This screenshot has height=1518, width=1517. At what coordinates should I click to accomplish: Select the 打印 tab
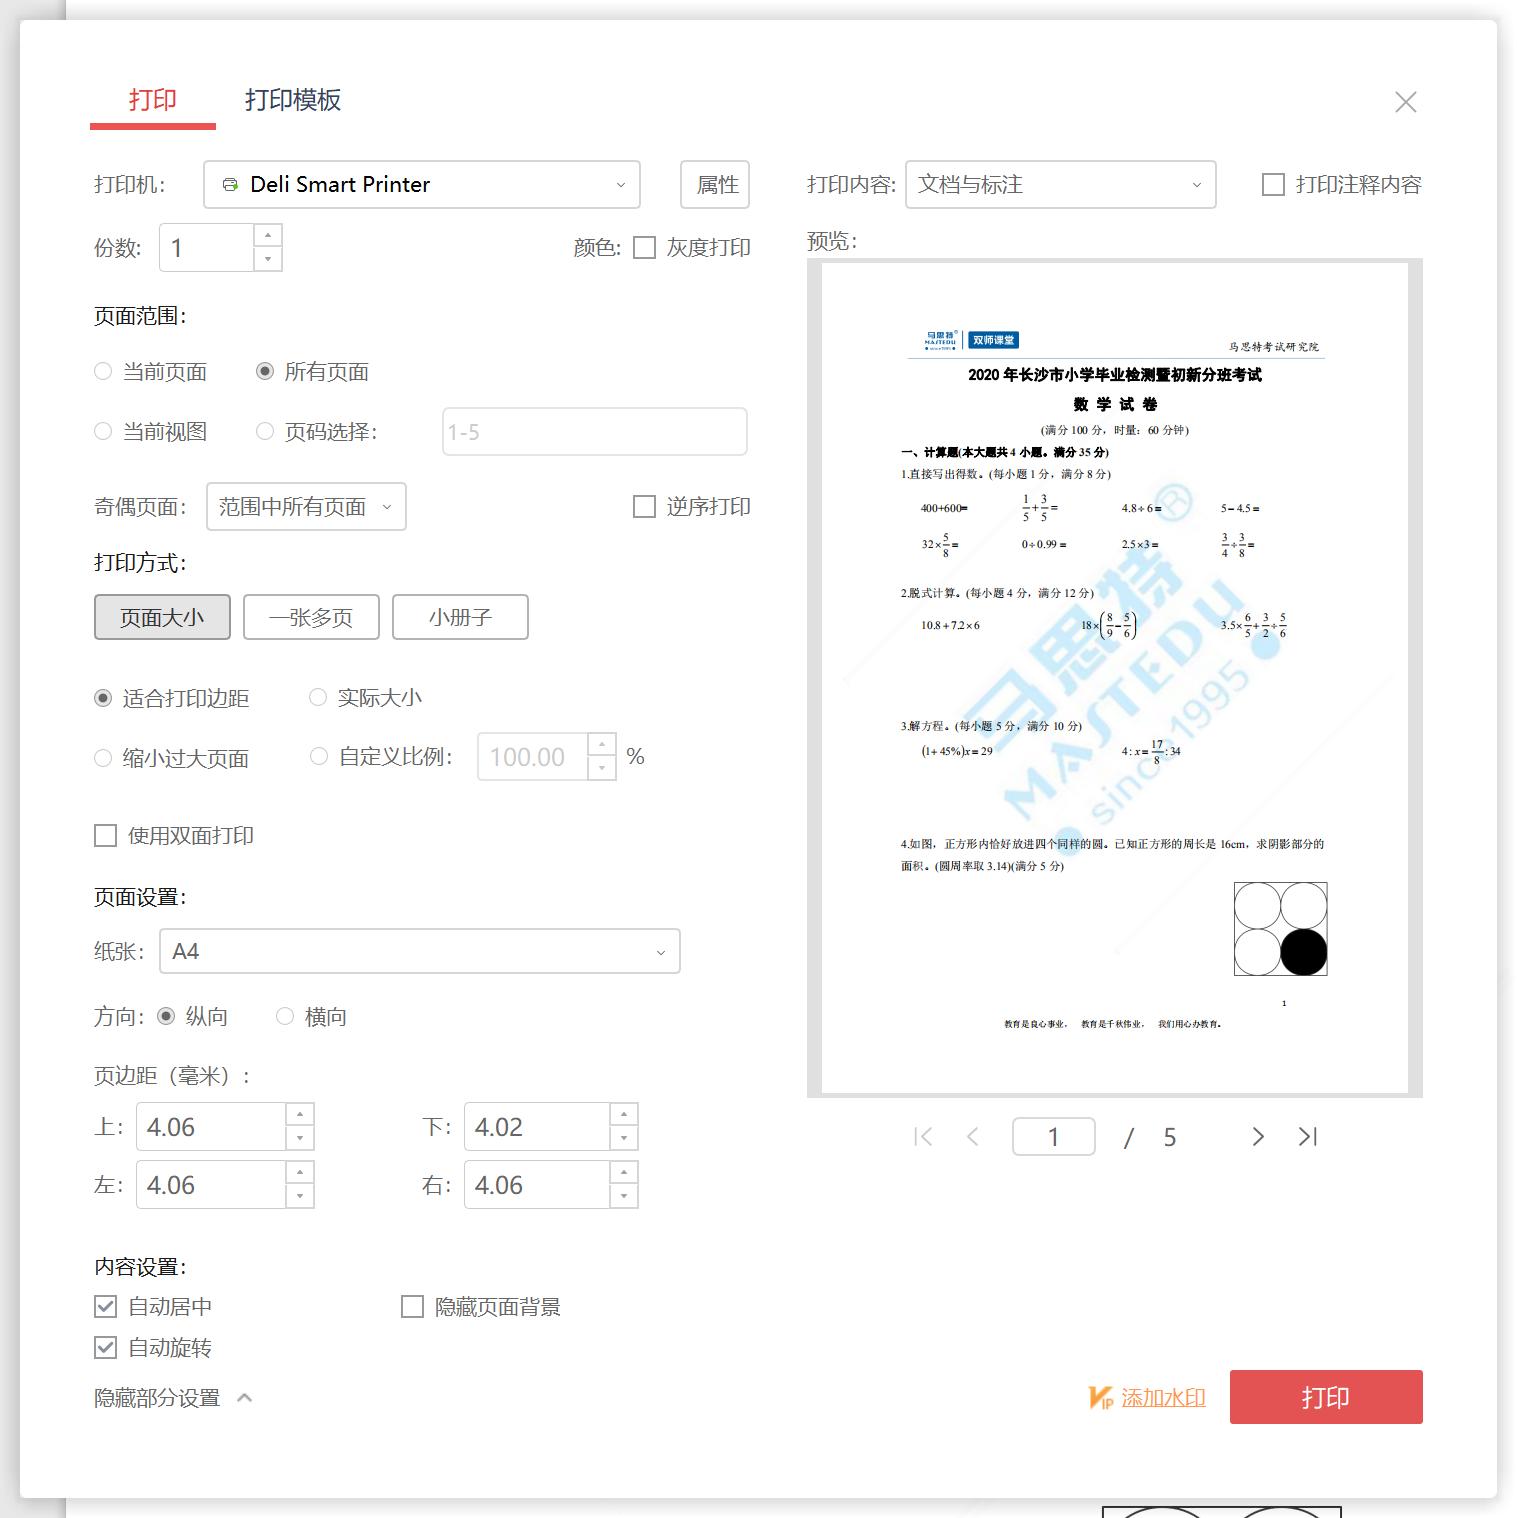pyautogui.click(x=152, y=100)
